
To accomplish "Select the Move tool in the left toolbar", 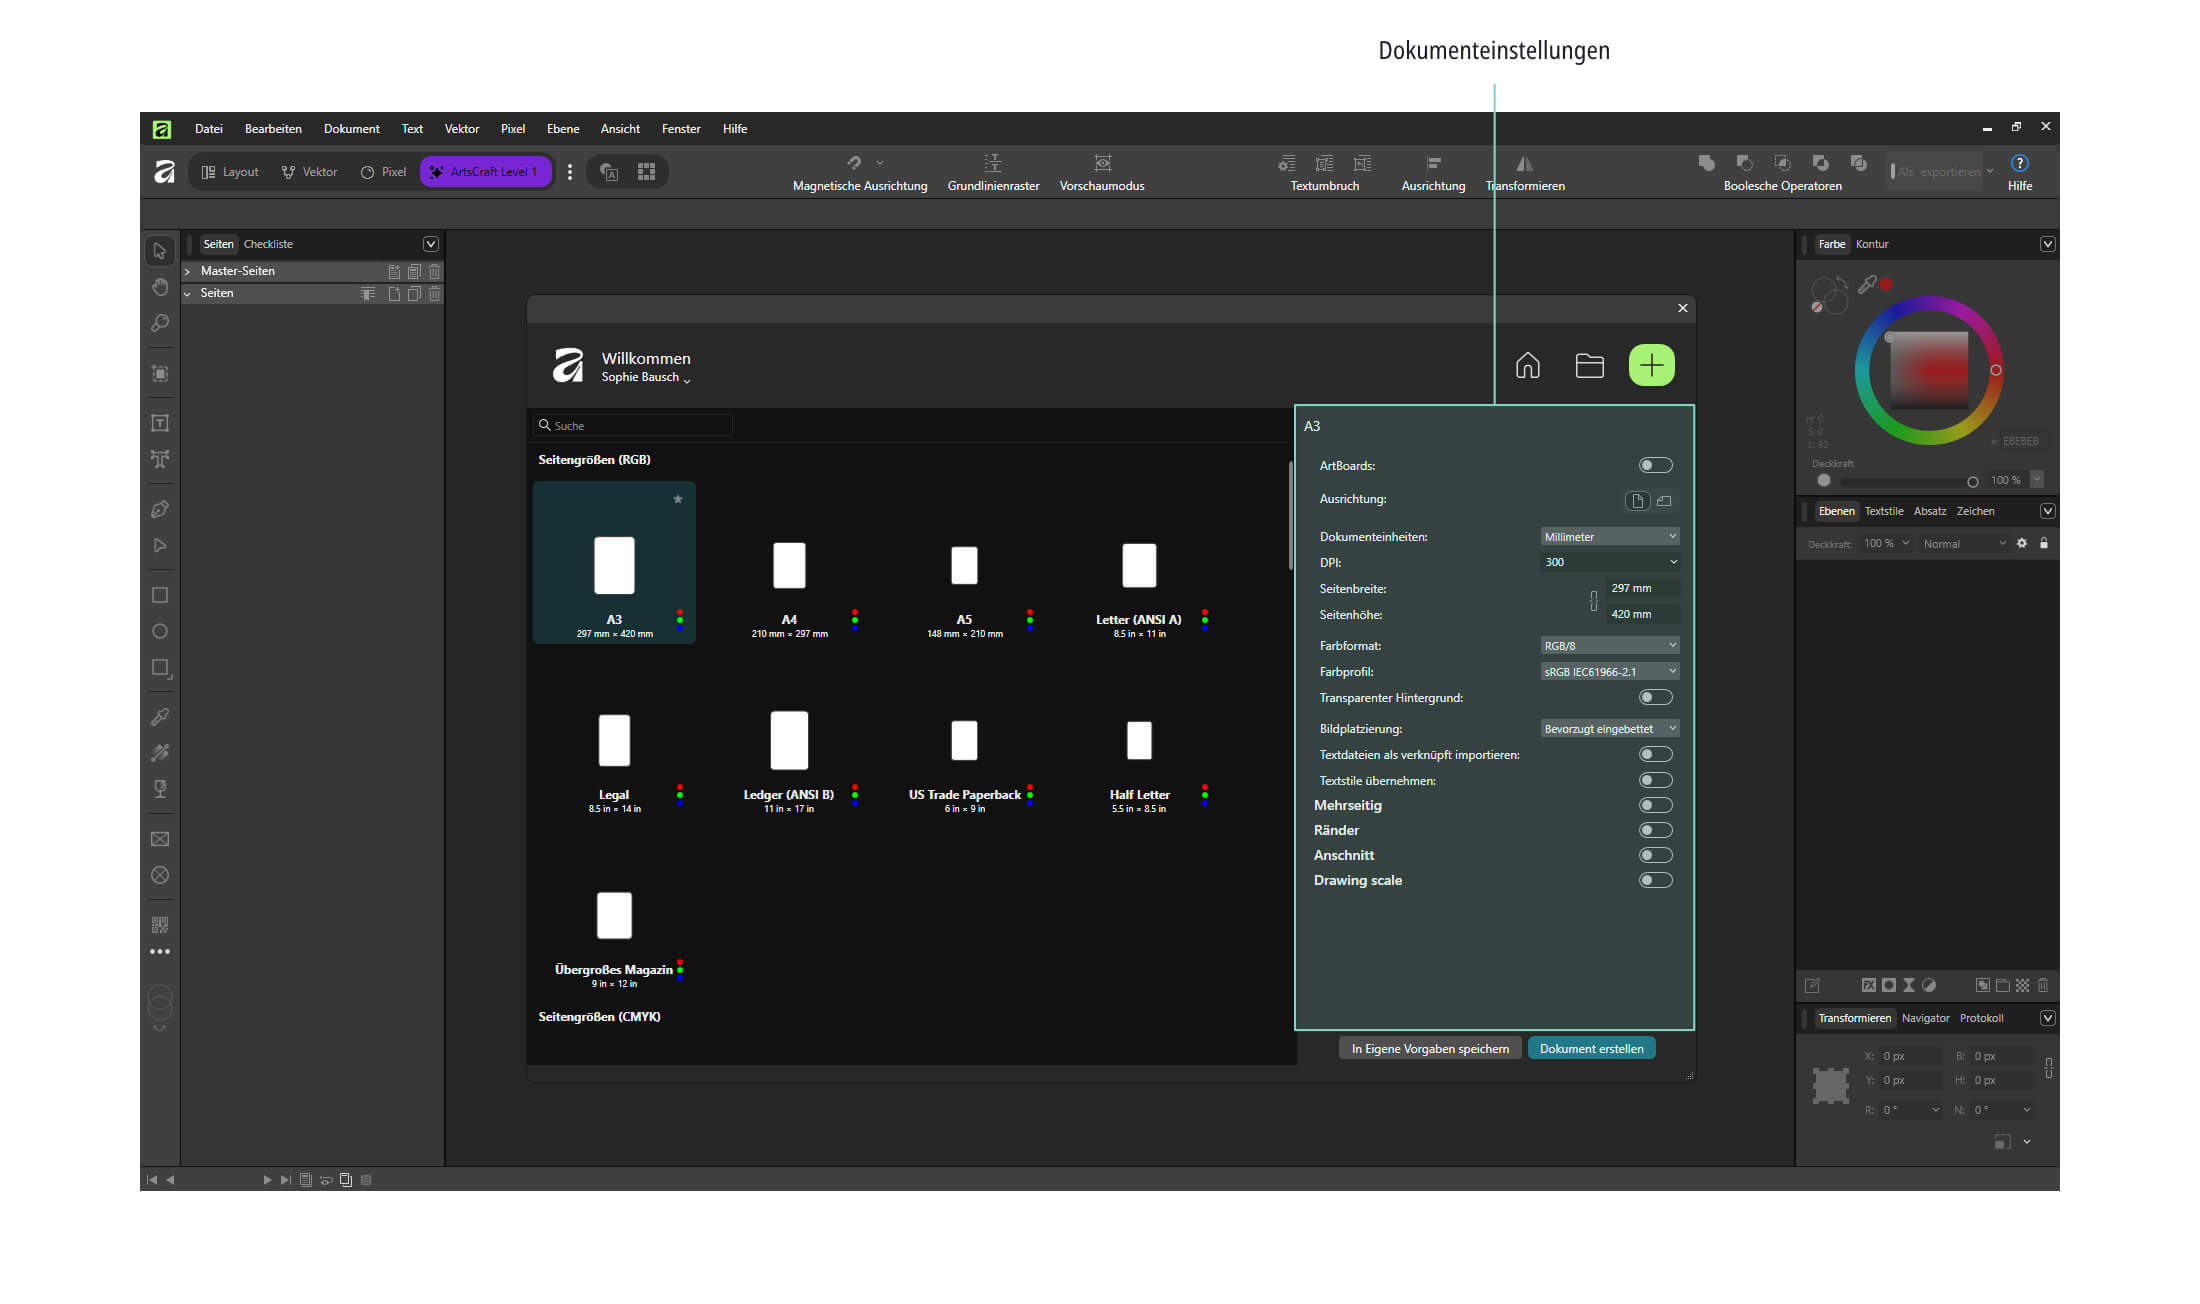I will (x=160, y=250).
